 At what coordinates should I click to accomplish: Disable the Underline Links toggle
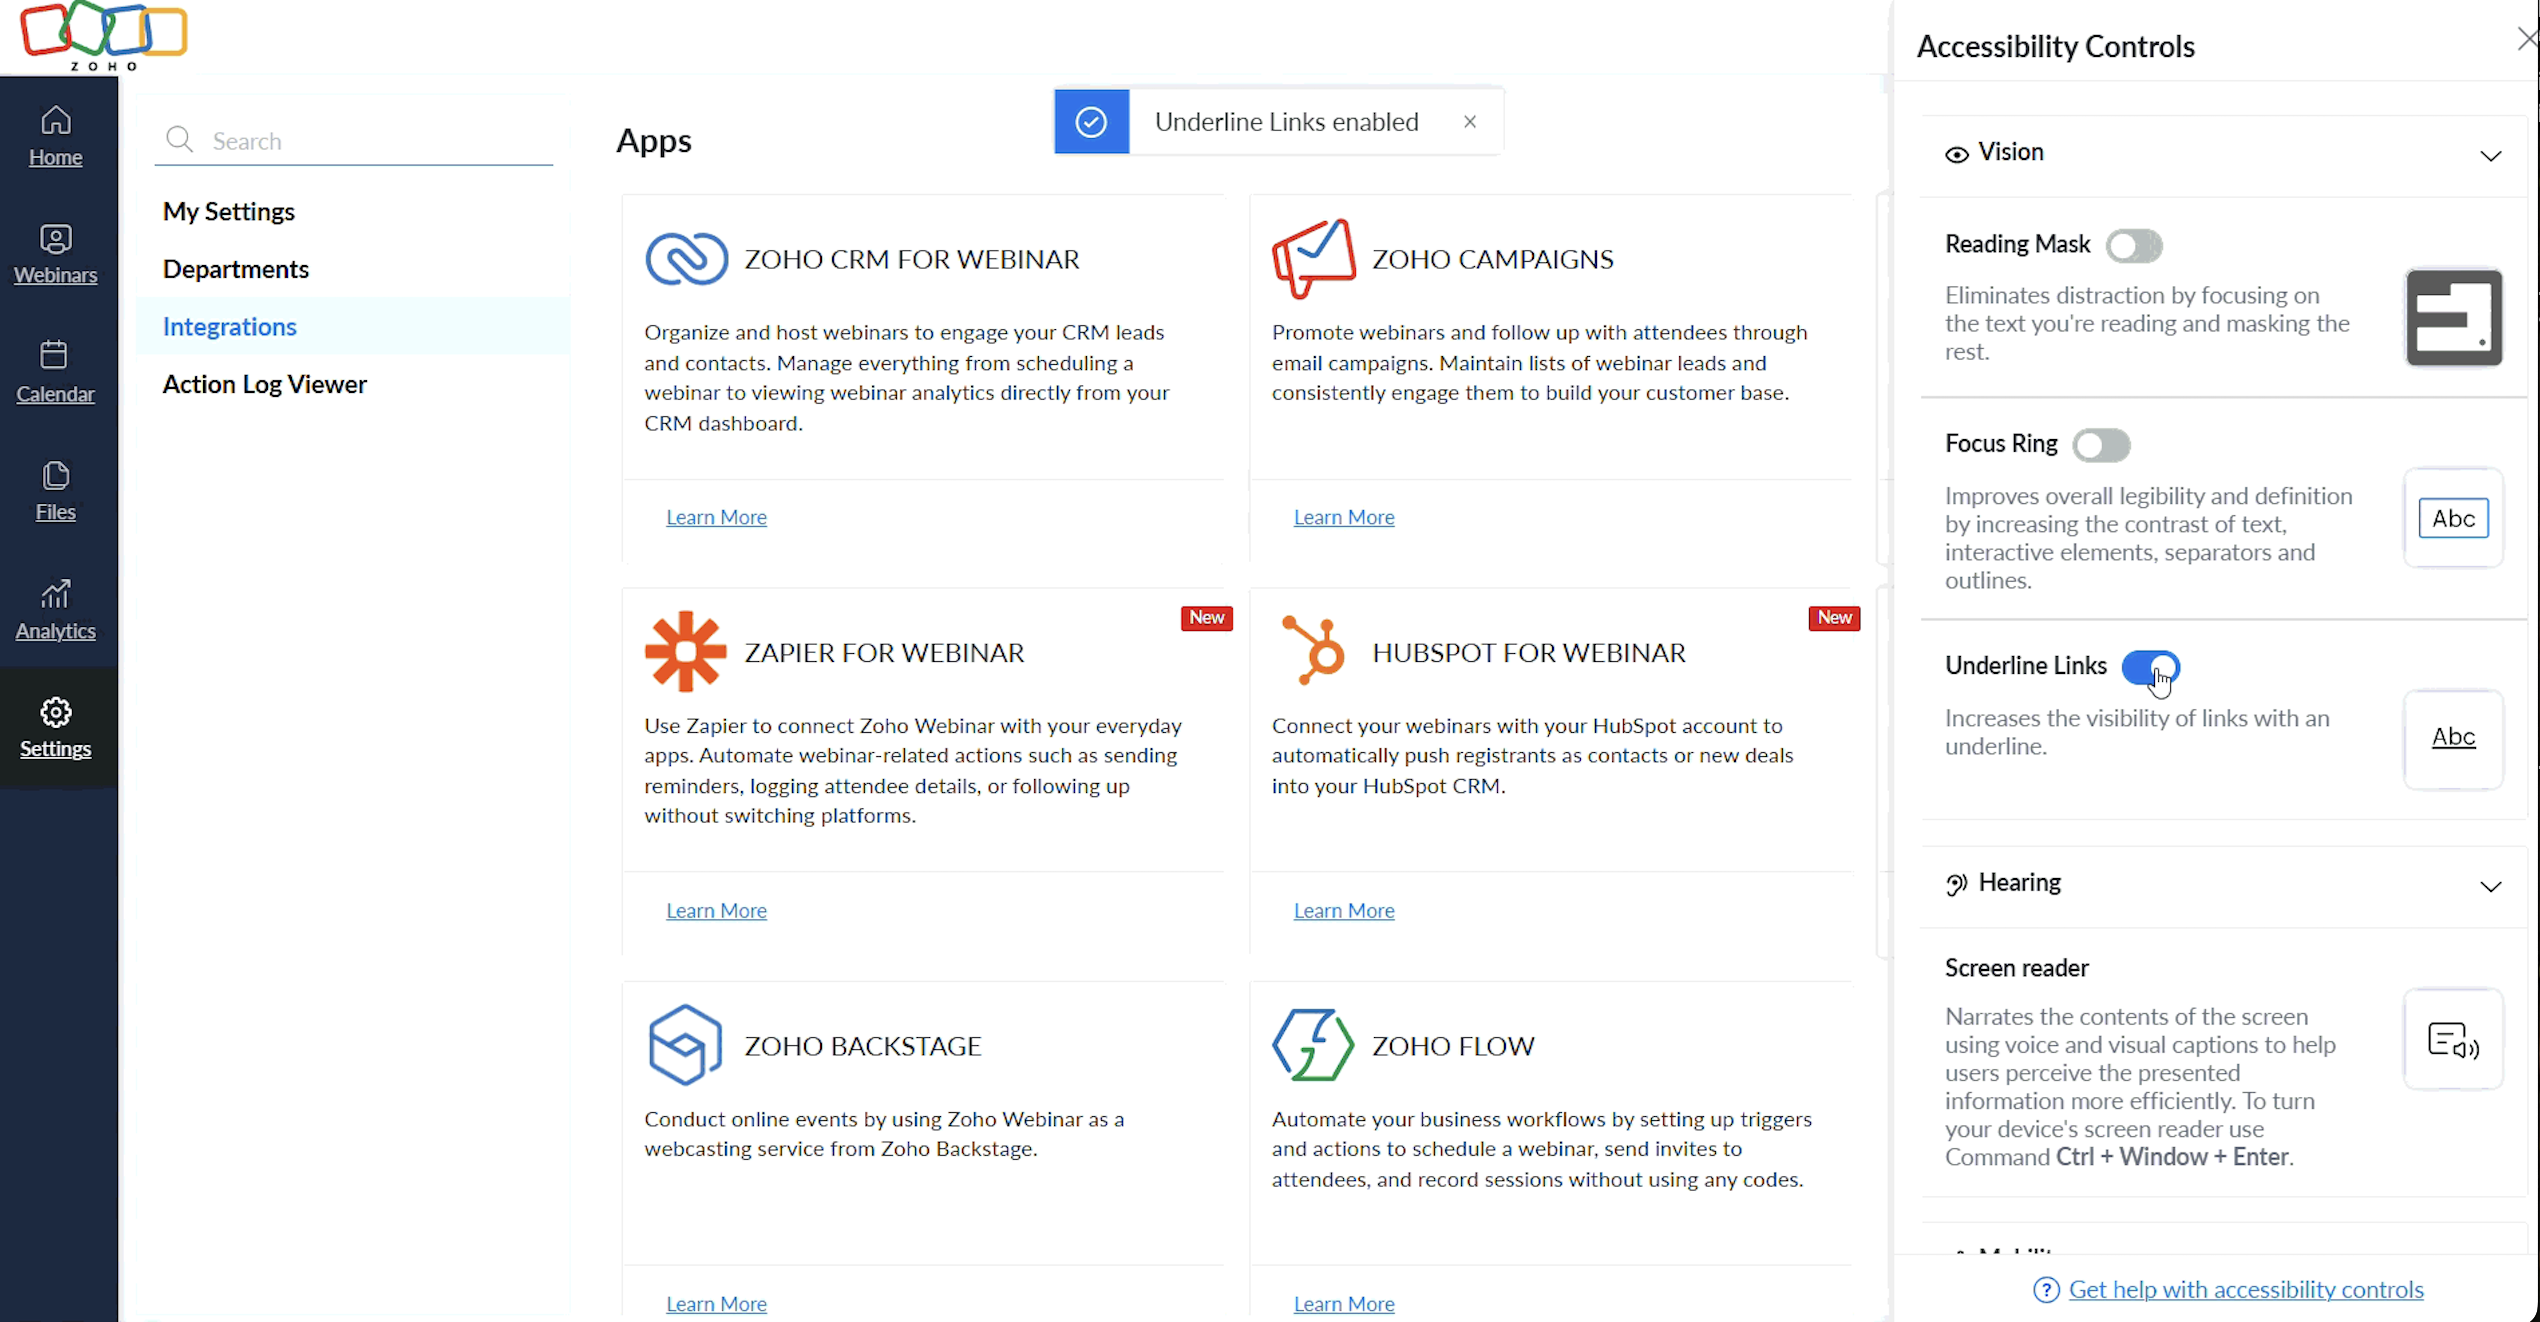pos(2149,667)
